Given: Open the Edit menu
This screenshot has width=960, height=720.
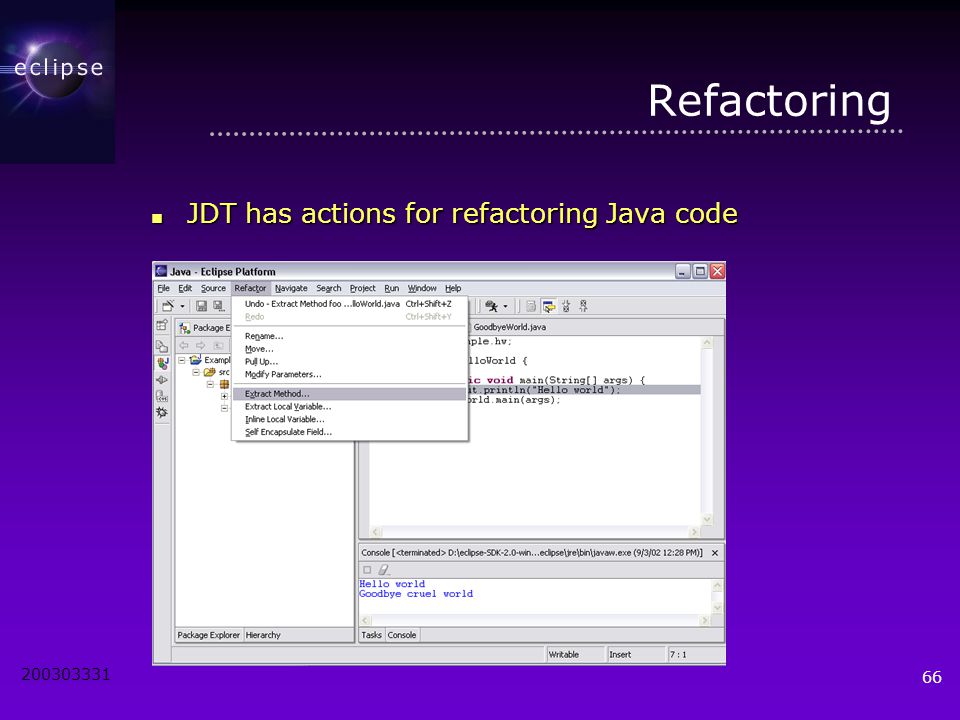Looking at the screenshot, I should point(185,288).
